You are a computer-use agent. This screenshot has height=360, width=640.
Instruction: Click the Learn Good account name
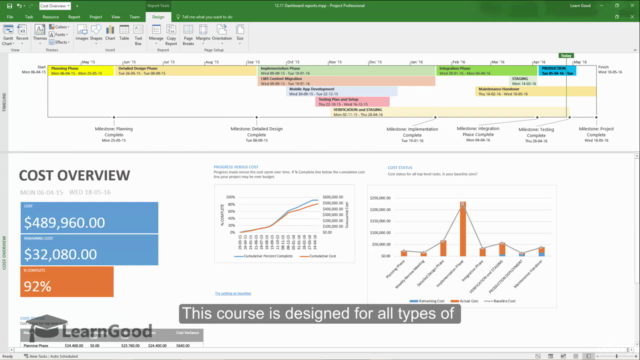tap(580, 6)
